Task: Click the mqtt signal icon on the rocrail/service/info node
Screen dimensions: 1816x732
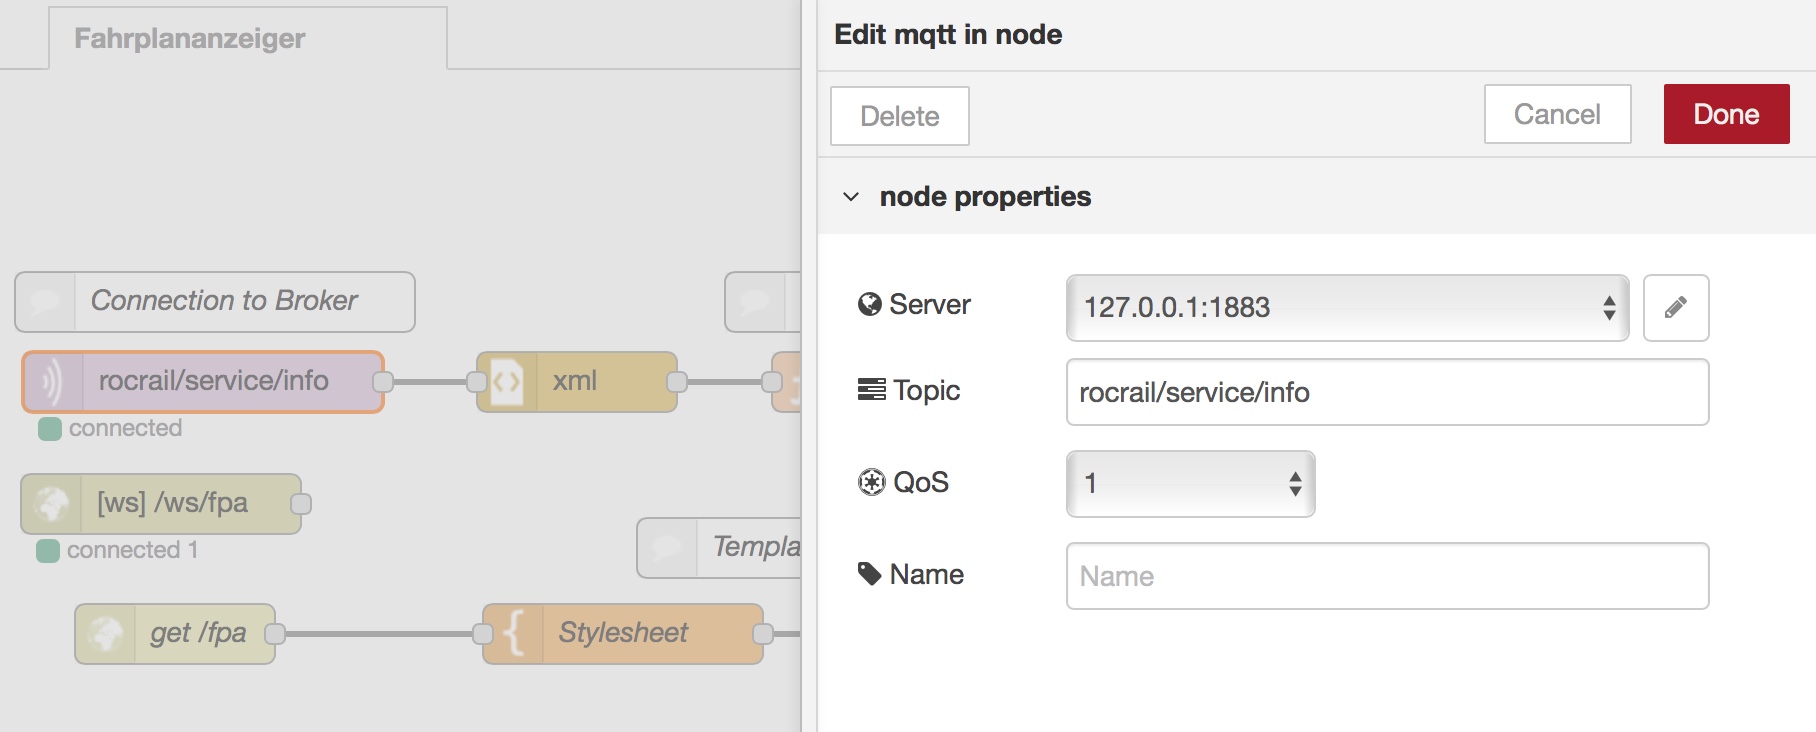Action: pos(52,382)
